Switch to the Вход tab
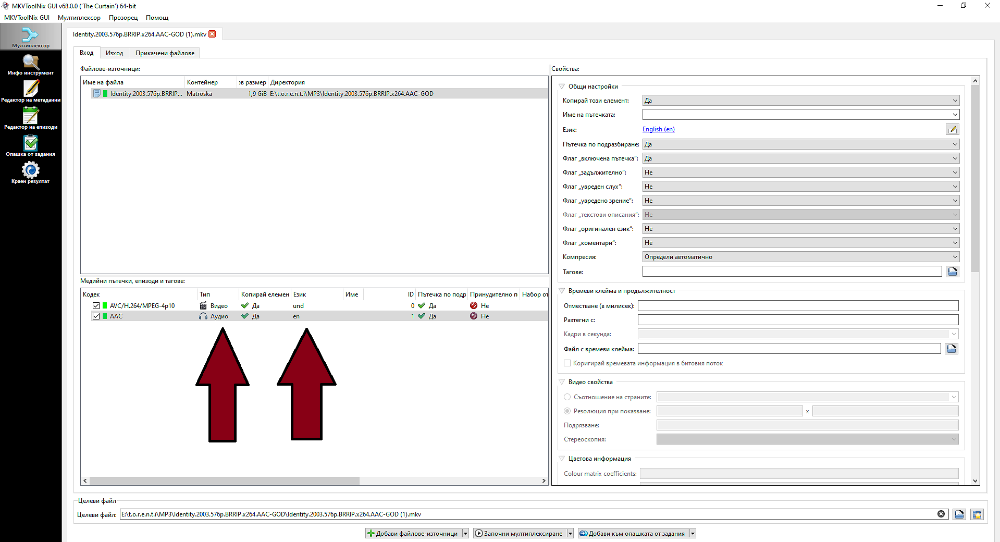This screenshot has width=1000, height=542. coord(86,53)
